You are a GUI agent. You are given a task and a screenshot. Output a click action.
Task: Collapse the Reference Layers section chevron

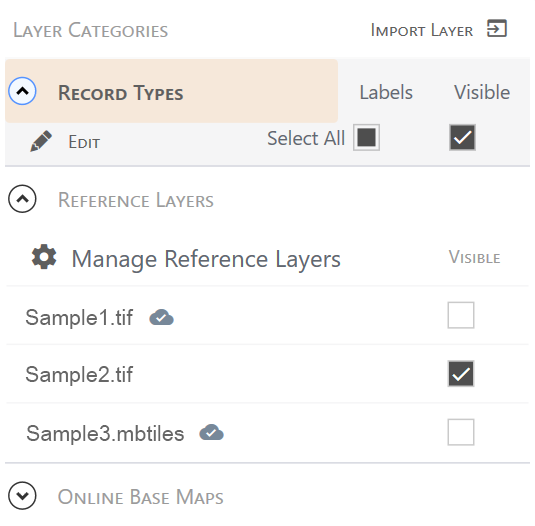pos(23,199)
